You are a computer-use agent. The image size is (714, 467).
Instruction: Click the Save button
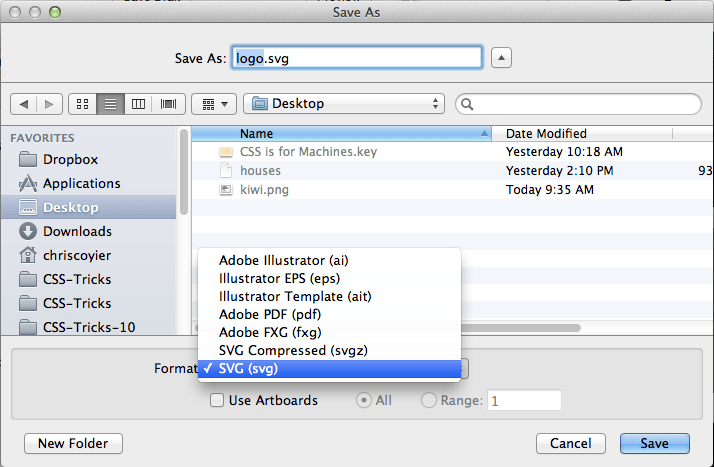tap(654, 443)
